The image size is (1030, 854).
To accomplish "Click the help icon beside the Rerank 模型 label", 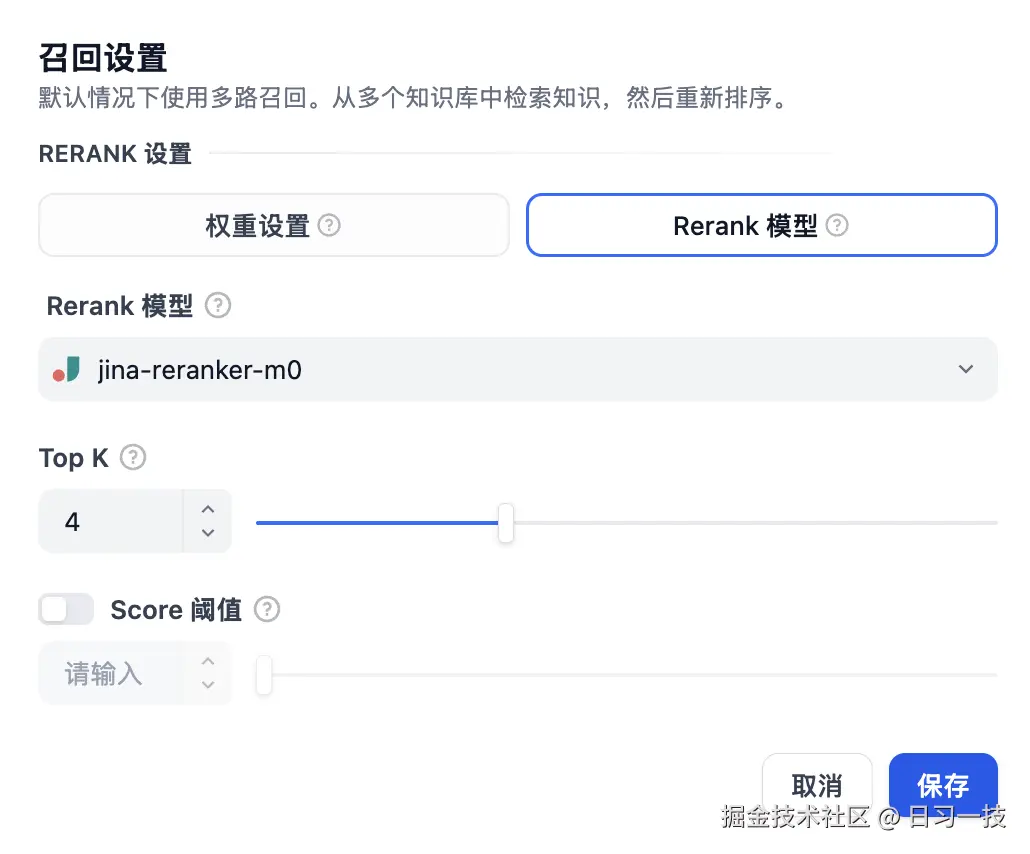I will 217,306.
